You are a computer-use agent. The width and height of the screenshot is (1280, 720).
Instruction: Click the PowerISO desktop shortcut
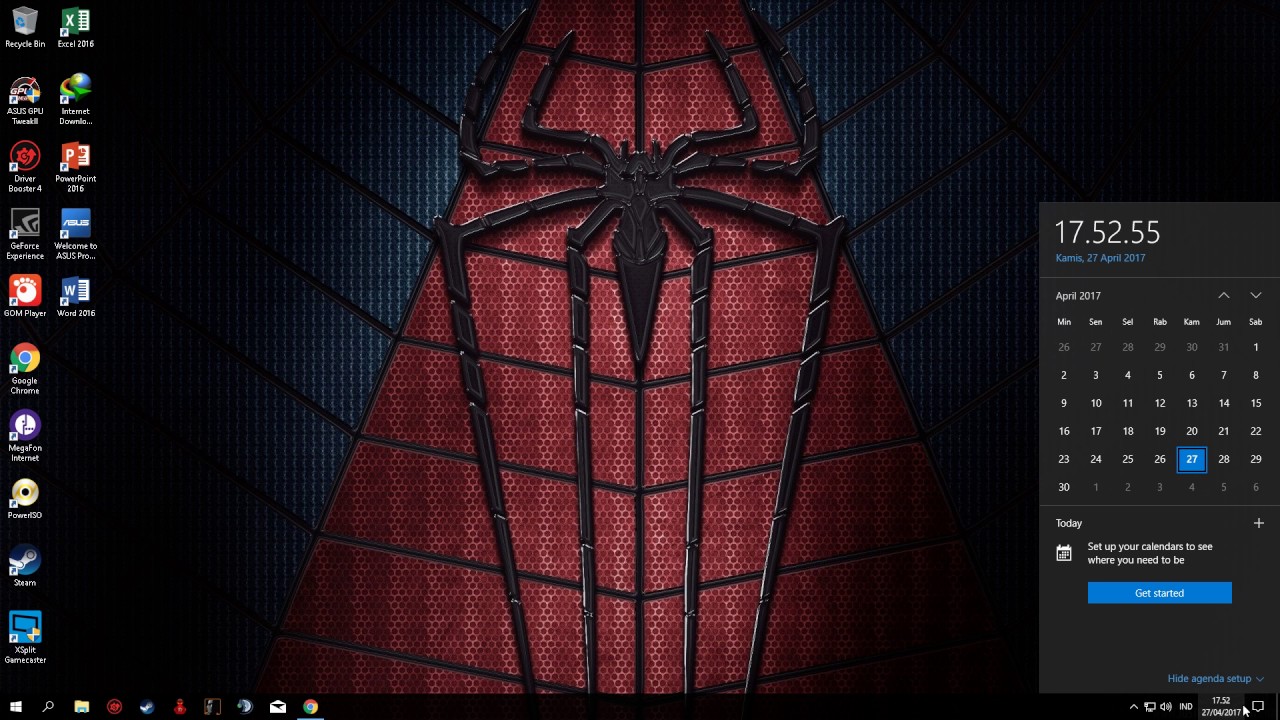tap(25, 499)
